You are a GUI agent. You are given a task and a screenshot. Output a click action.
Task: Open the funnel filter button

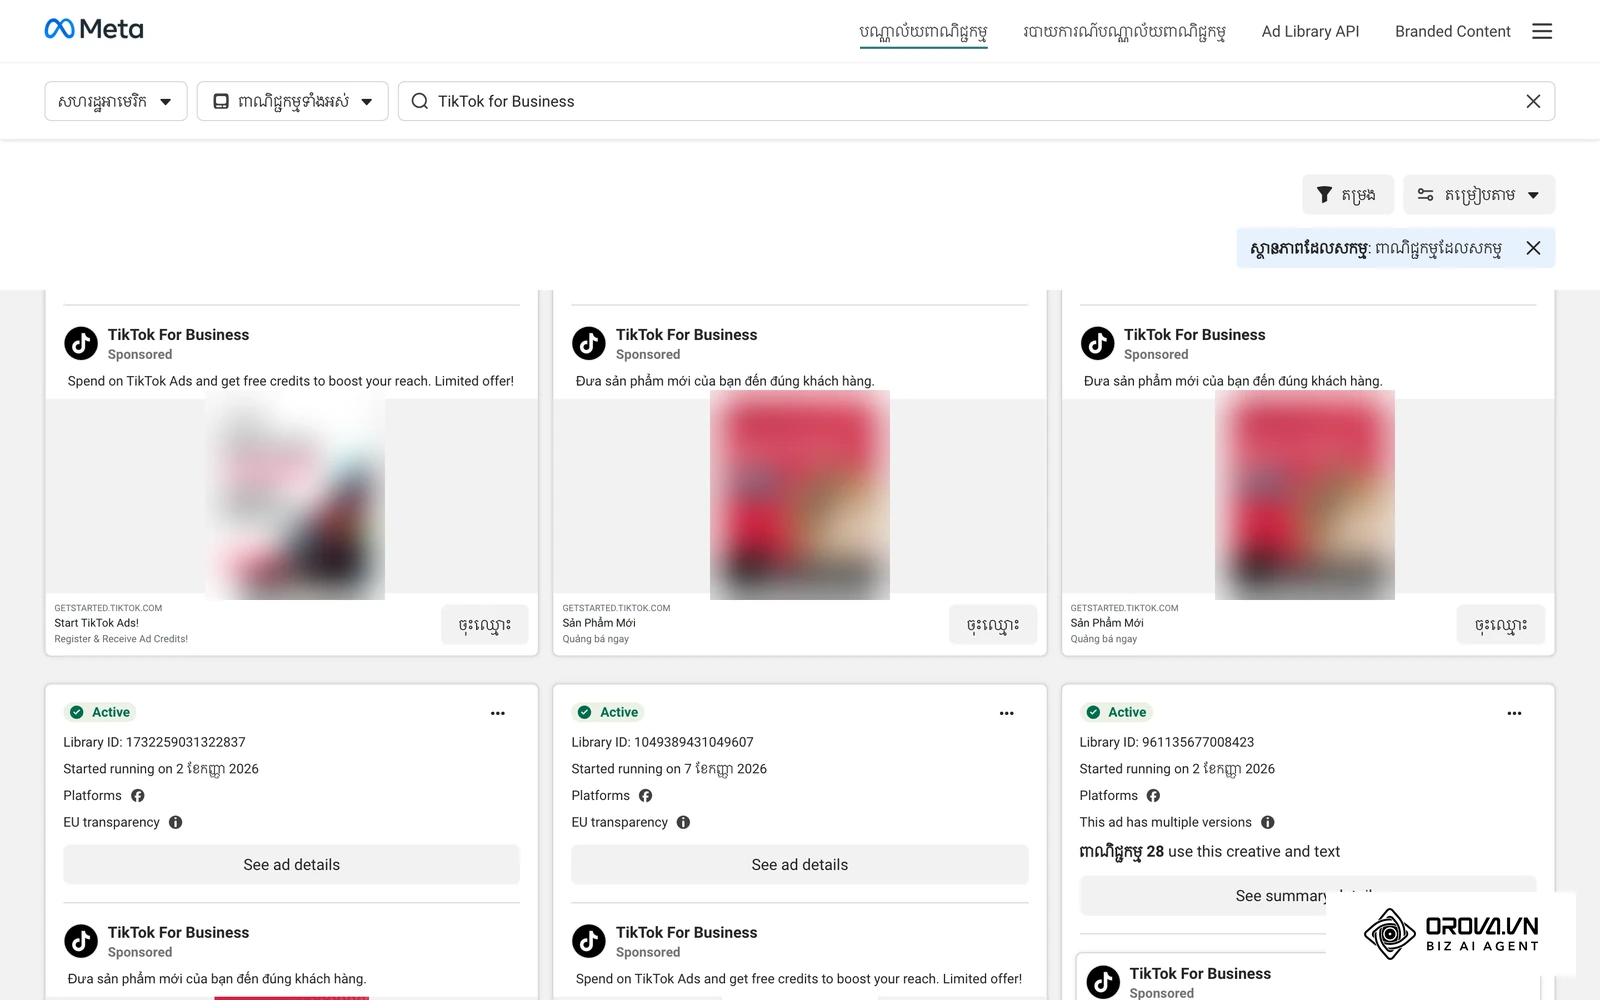click(x=1347, y=194)
